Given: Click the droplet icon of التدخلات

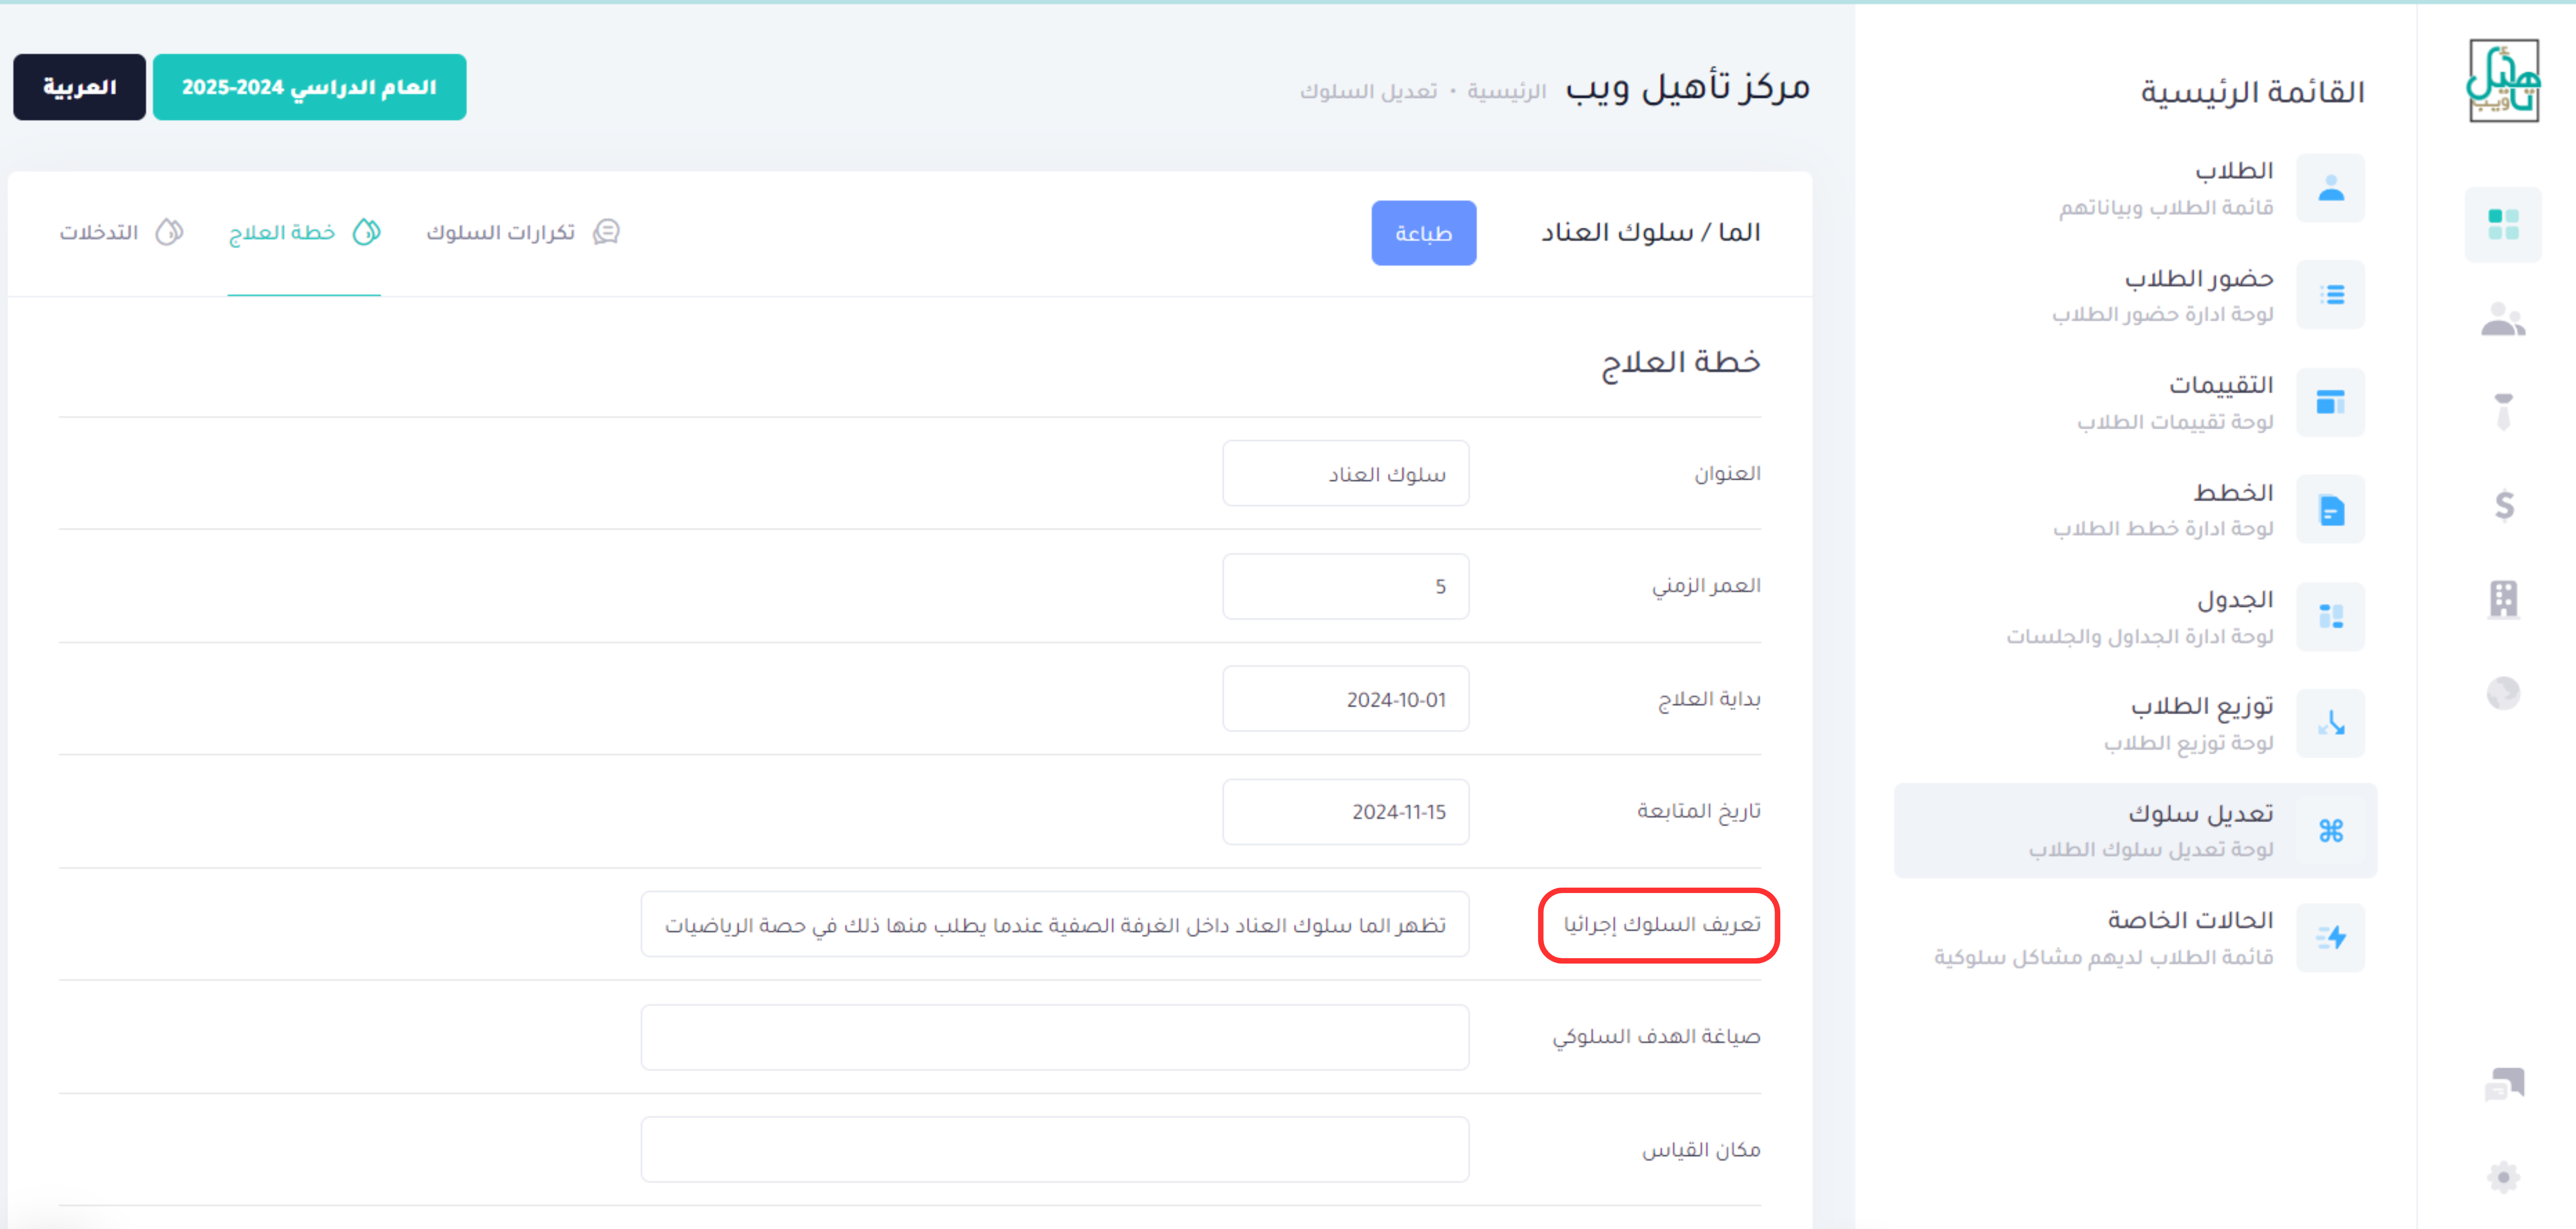Looking at the screenshot, I should (x=169, y=232).
